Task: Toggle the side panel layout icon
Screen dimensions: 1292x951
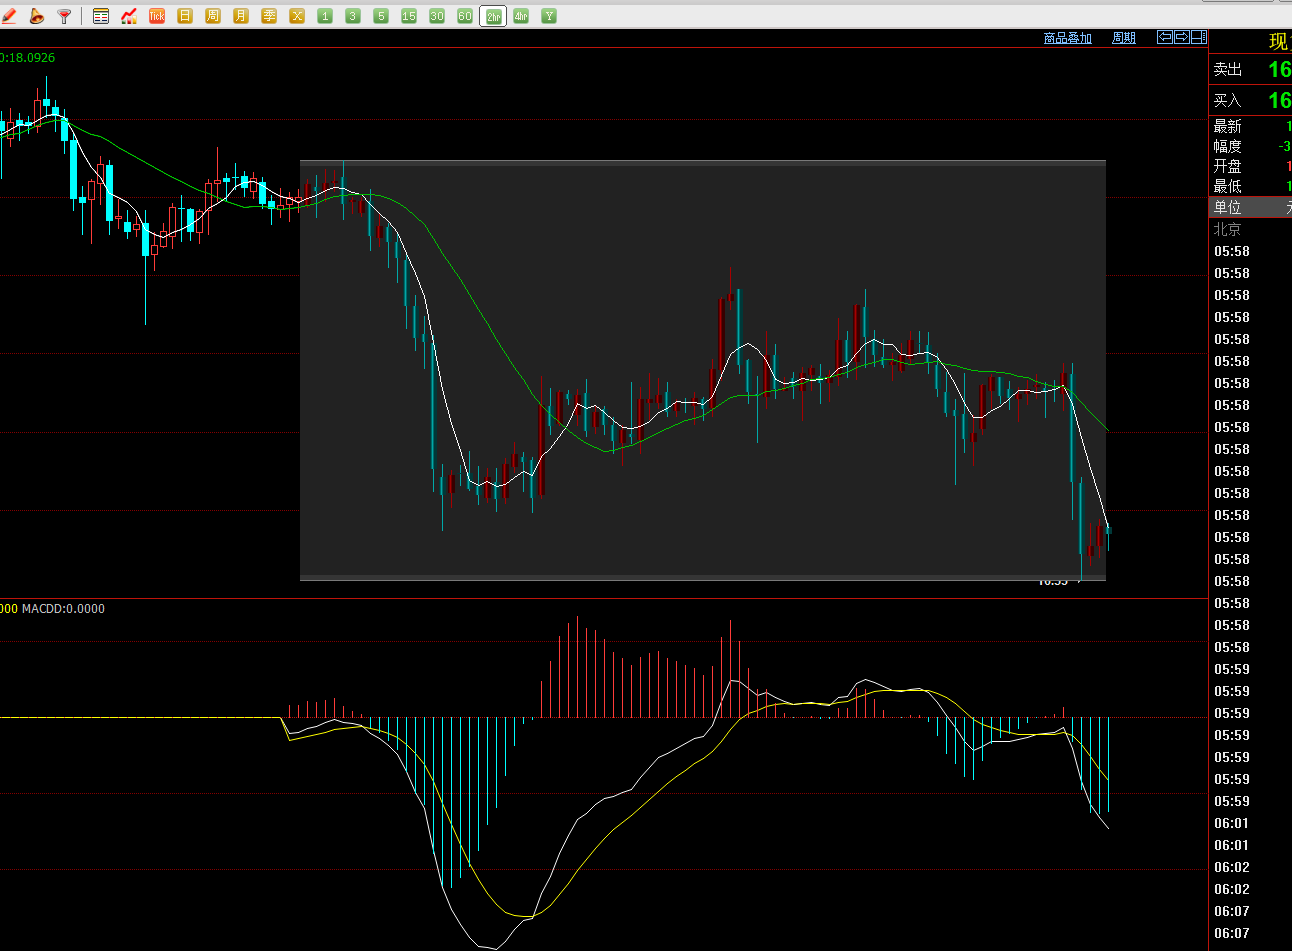Action: click(x=1198, y=37)
